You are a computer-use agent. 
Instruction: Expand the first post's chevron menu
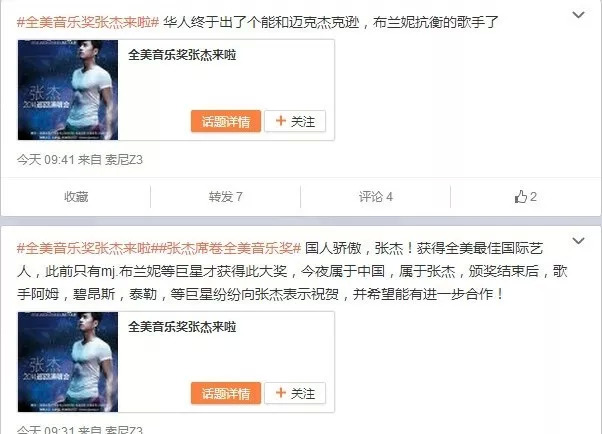[578, 15]
